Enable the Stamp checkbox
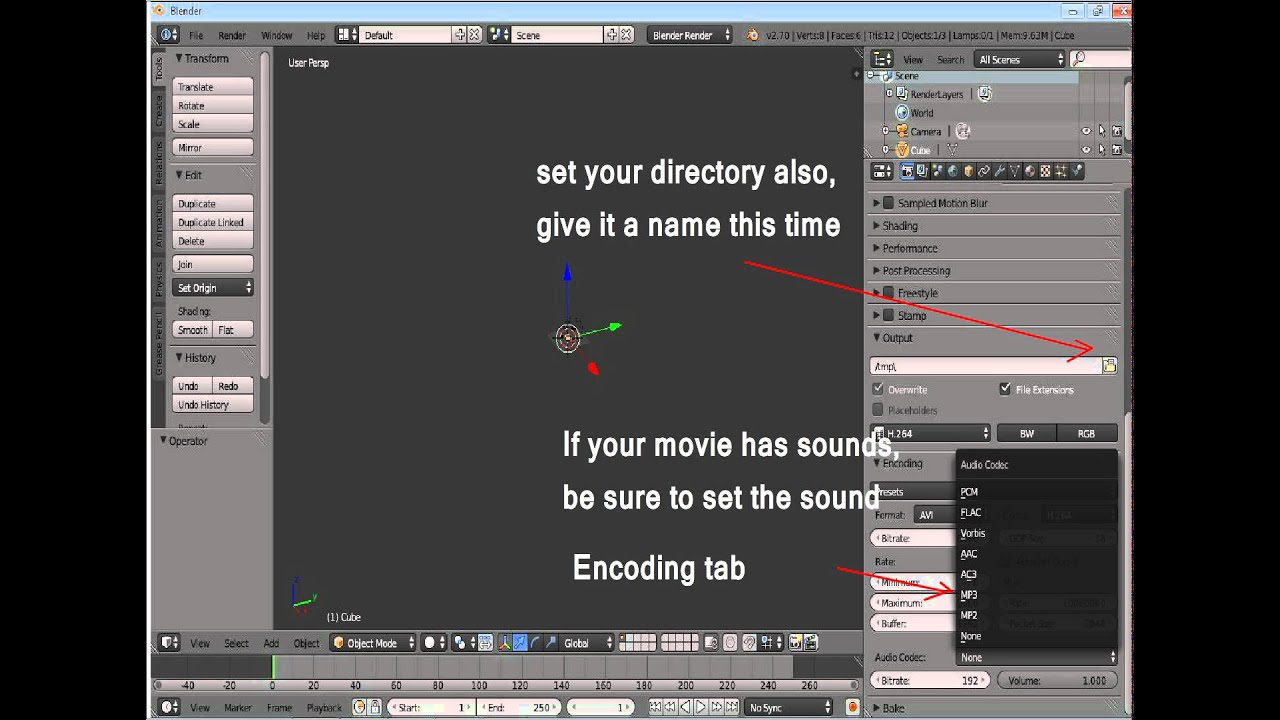Viewport: 1280px width, 720px height. (x=888, y=315)
